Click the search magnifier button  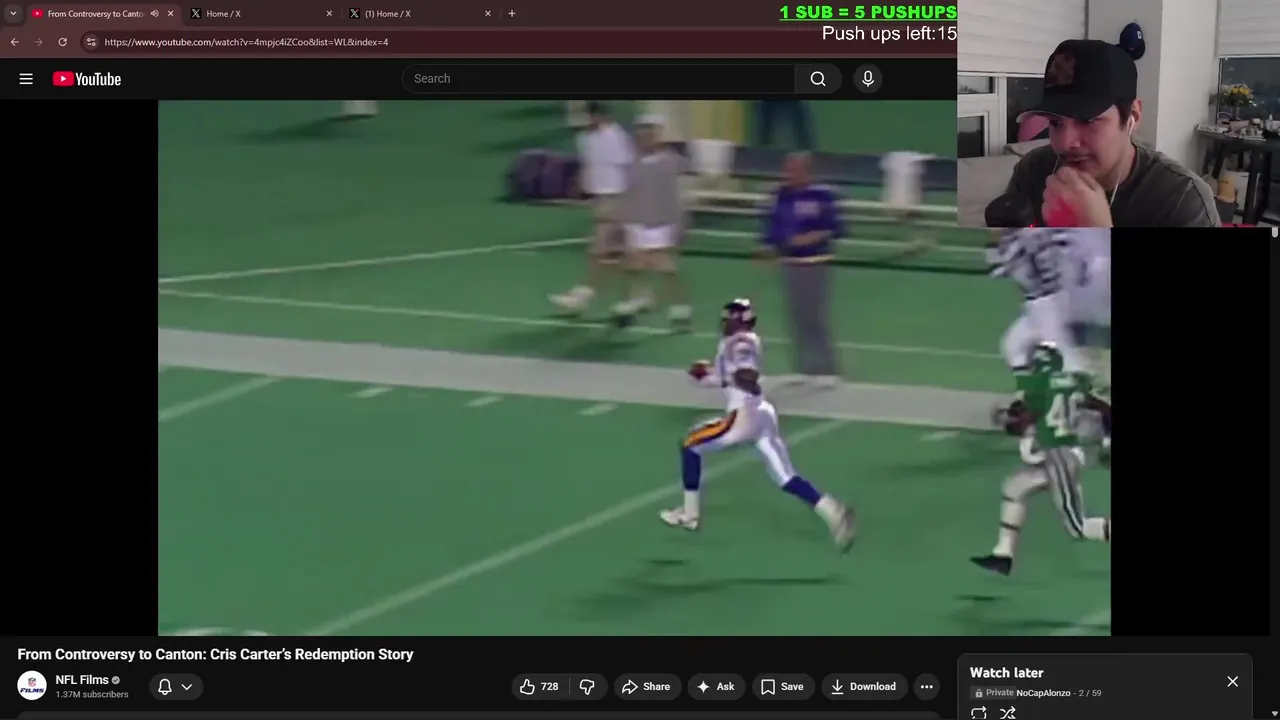point(818,79)
